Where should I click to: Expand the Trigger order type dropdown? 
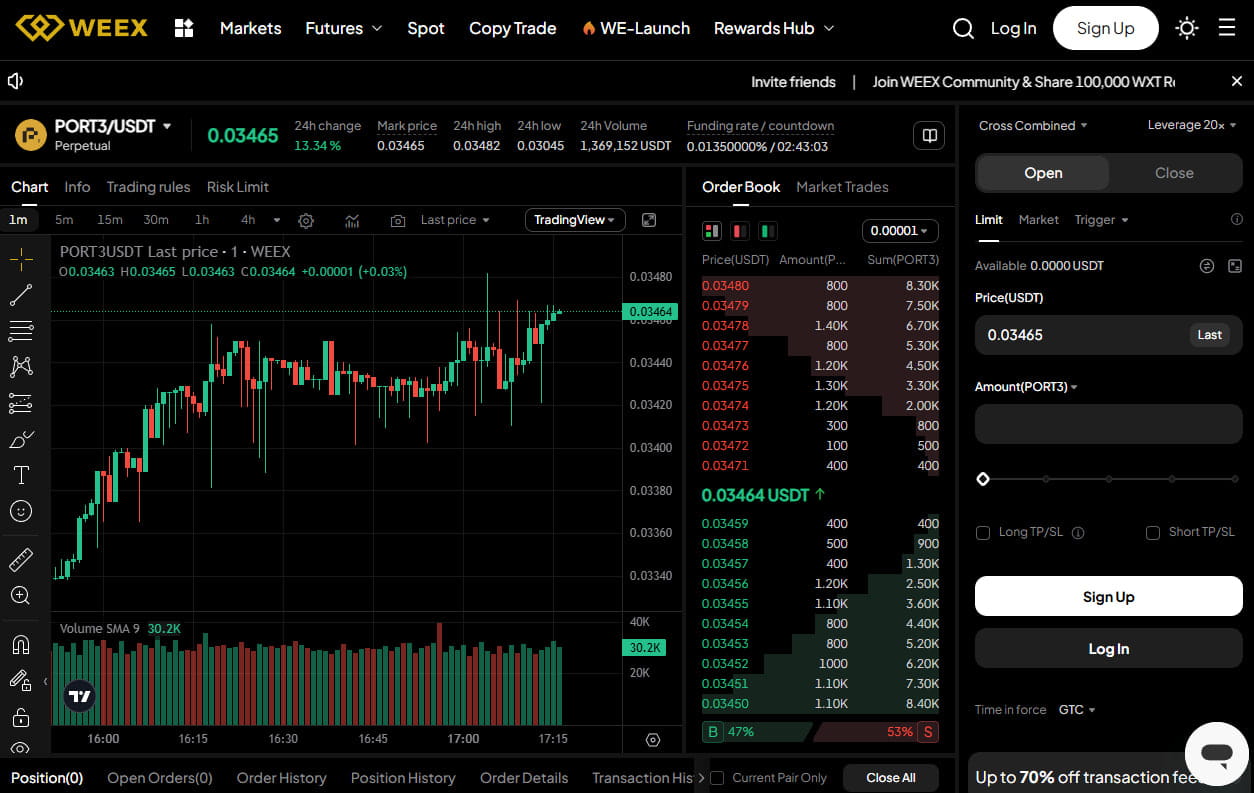1102,220
